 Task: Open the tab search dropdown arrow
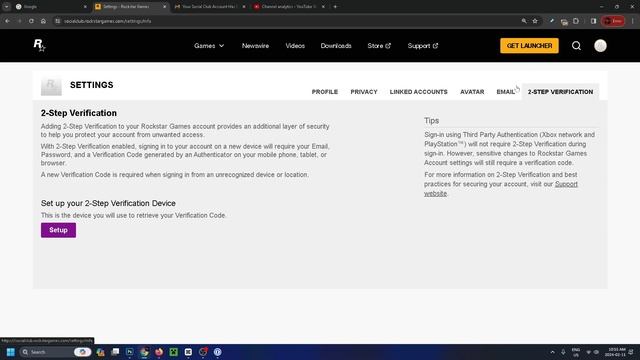point(7,7)
